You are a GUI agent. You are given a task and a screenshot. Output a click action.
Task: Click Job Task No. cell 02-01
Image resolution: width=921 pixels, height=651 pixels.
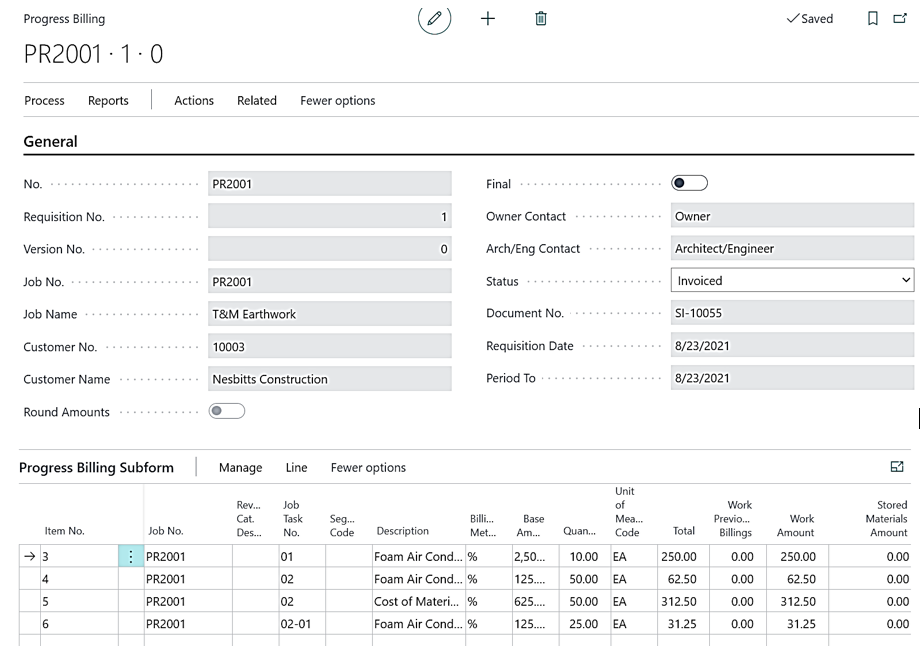302,623
